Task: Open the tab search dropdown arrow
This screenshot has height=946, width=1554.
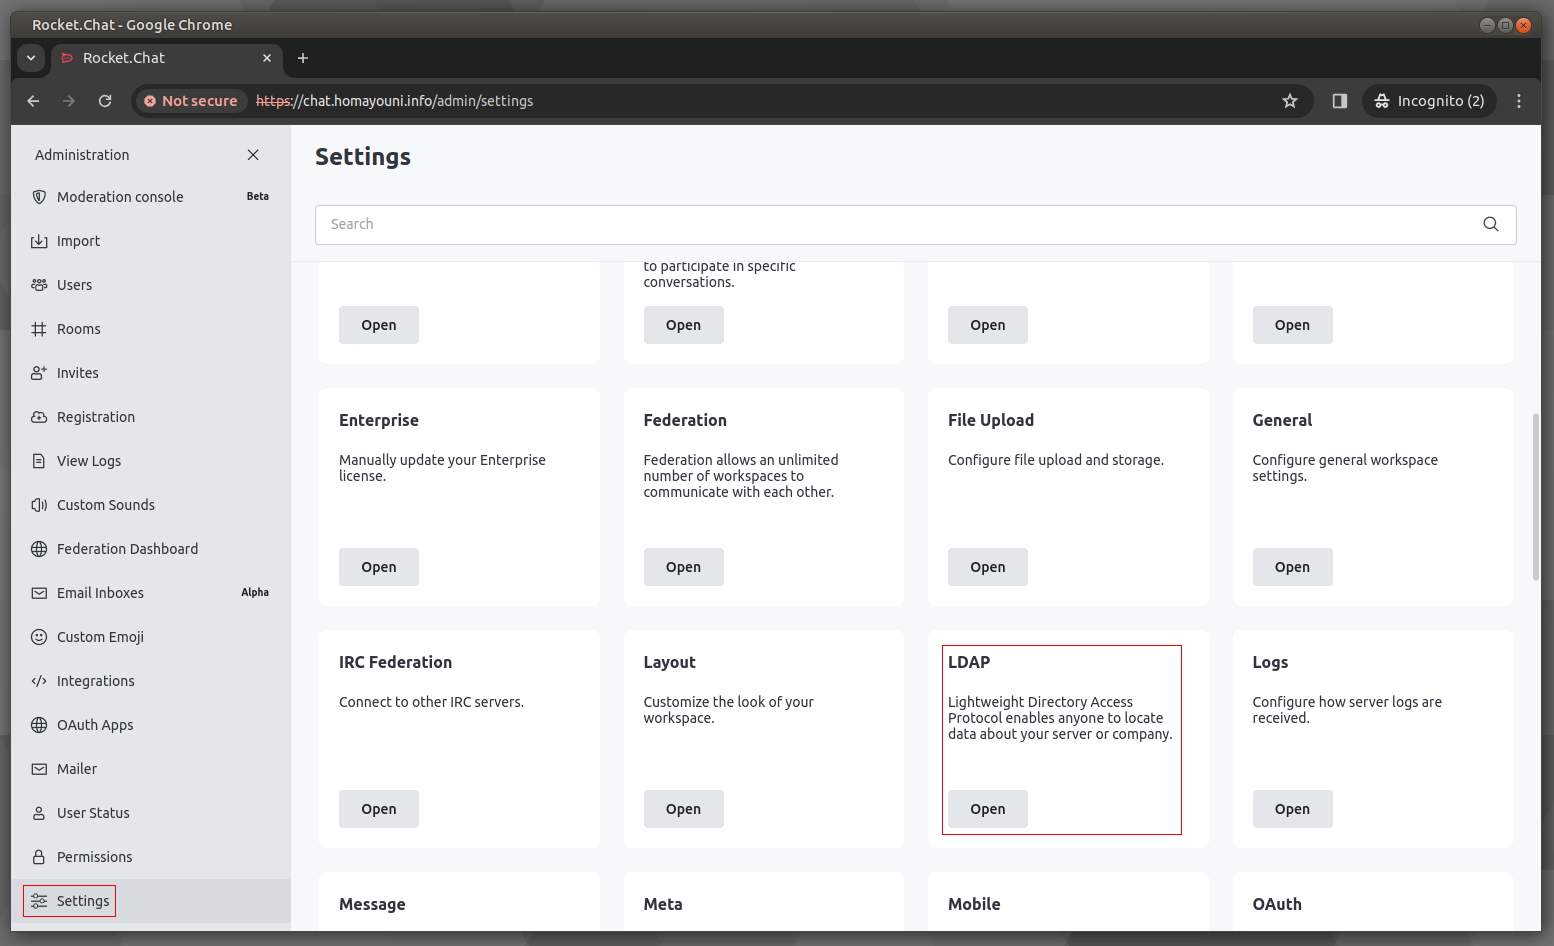Action: point(31,58)
